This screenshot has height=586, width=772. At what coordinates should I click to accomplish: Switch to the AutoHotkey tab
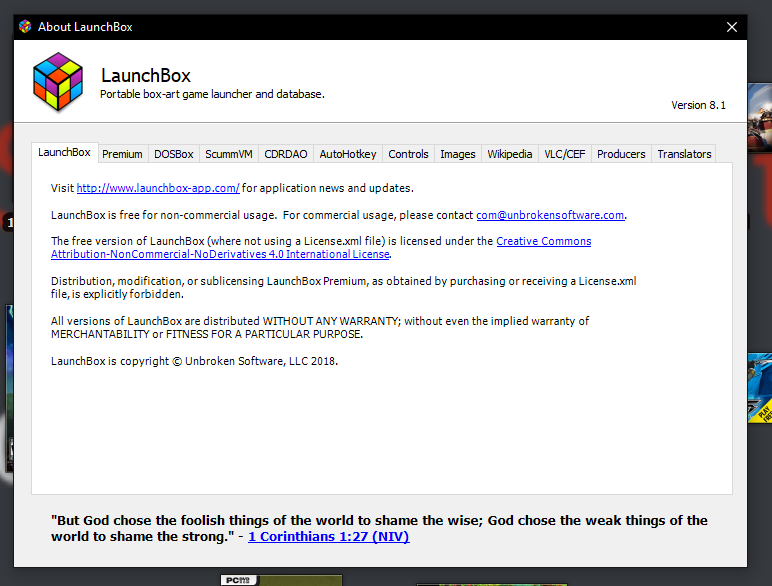348,154
